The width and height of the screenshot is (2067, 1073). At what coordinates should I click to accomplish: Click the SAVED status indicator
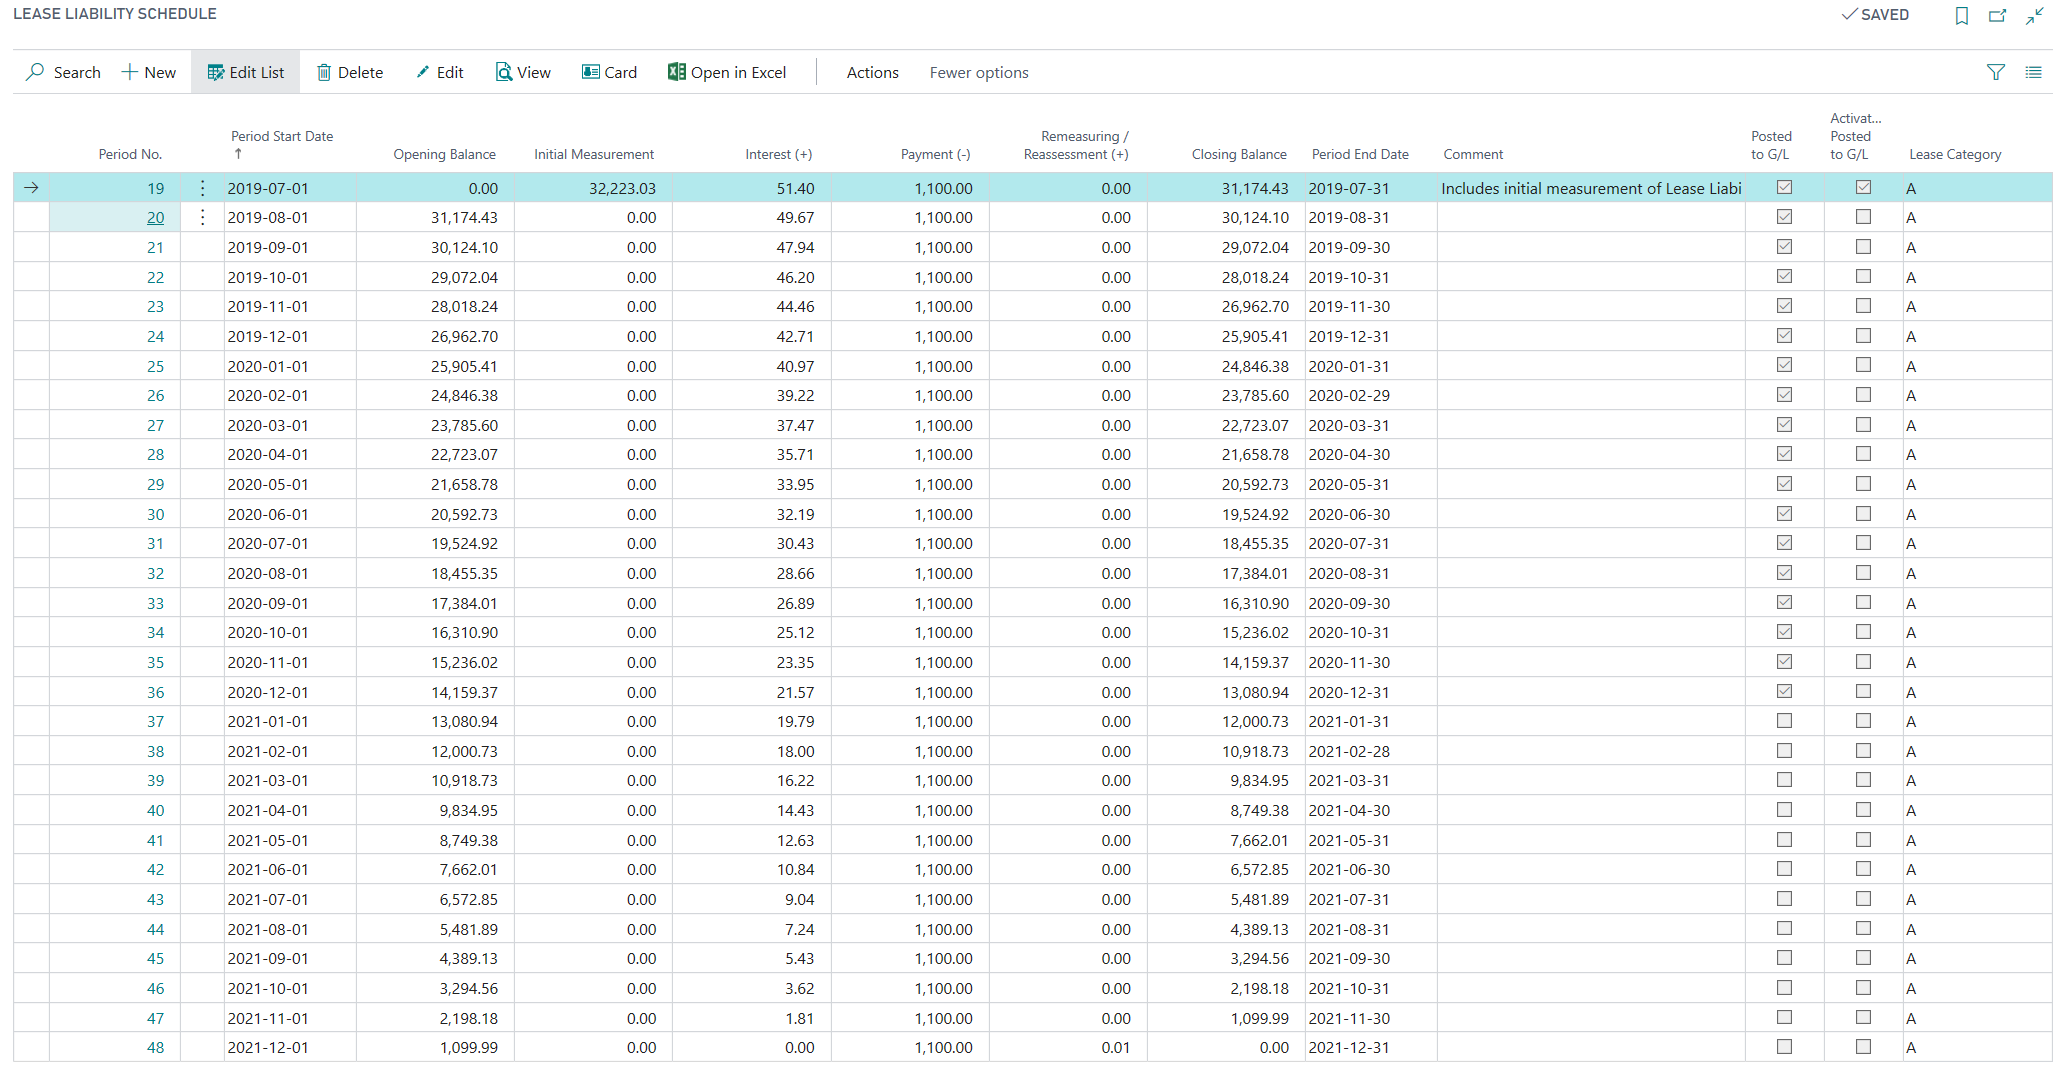1875,15
